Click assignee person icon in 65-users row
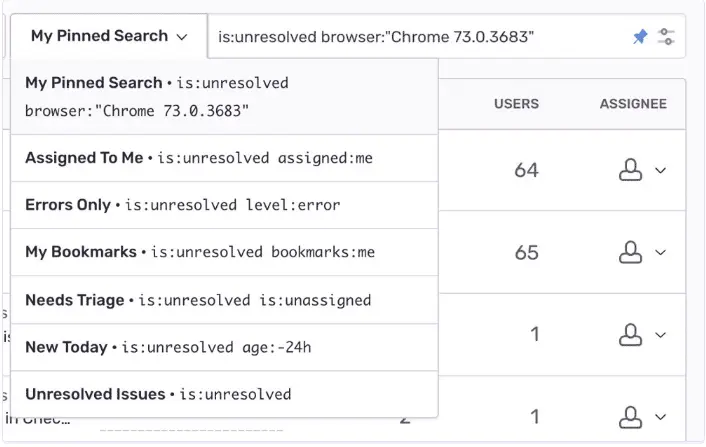Screen dimensions: 706x447 [630, 253]
